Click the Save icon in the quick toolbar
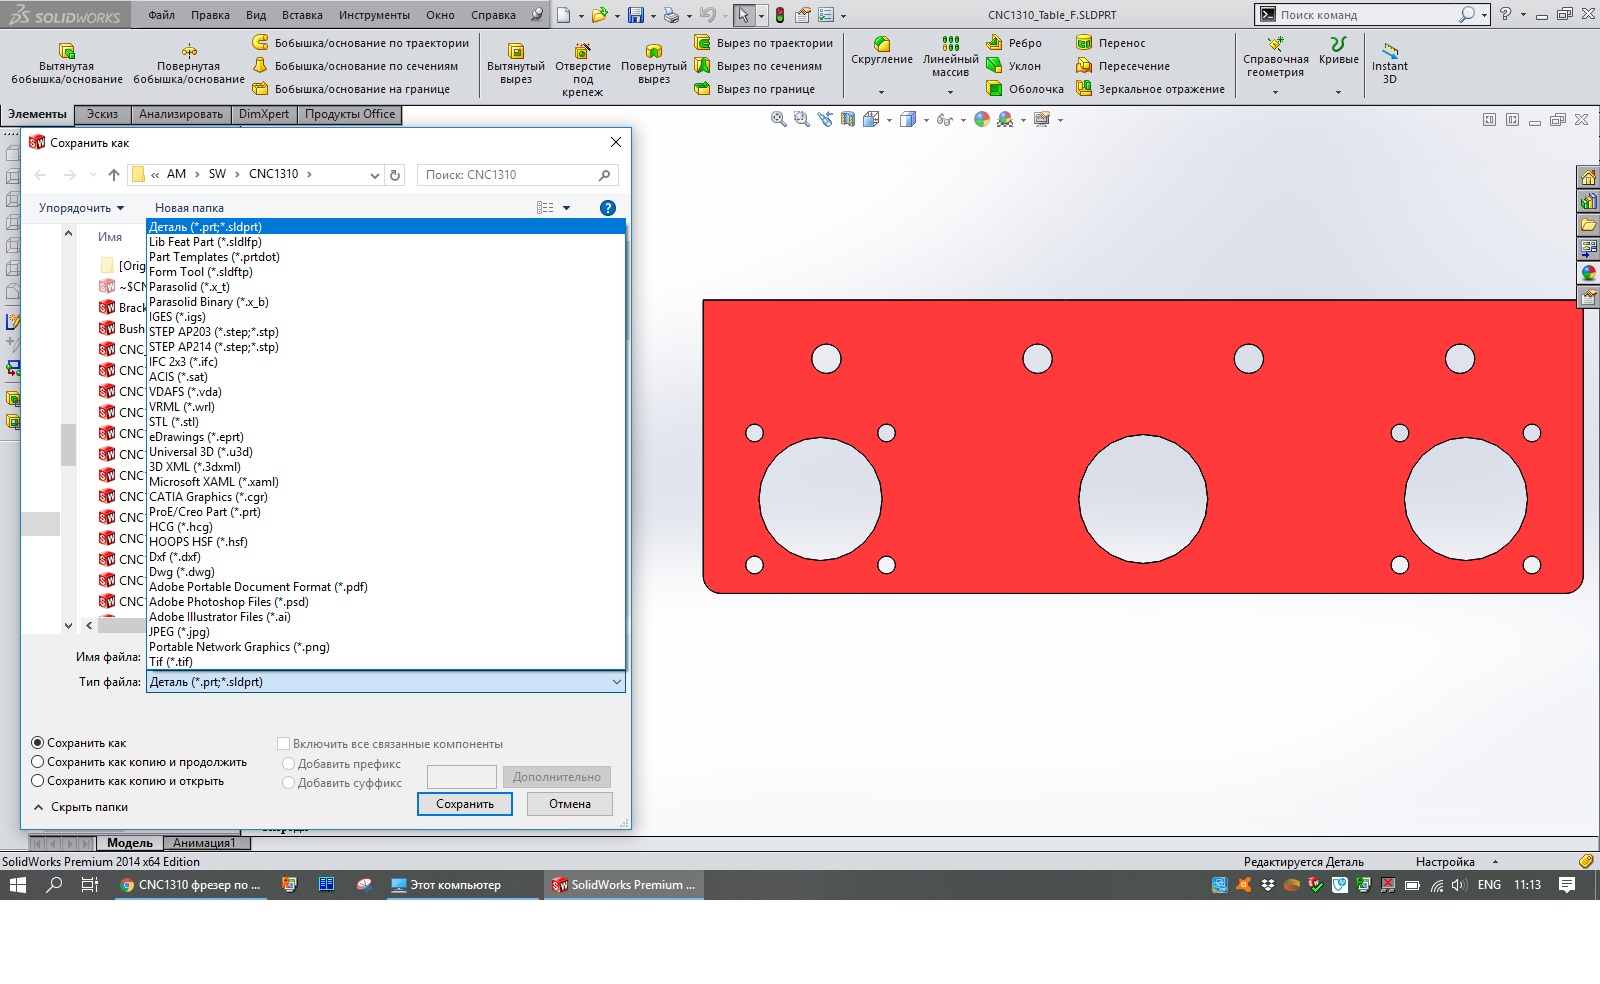Viewport: 1600px width, 984px height. 636,15
